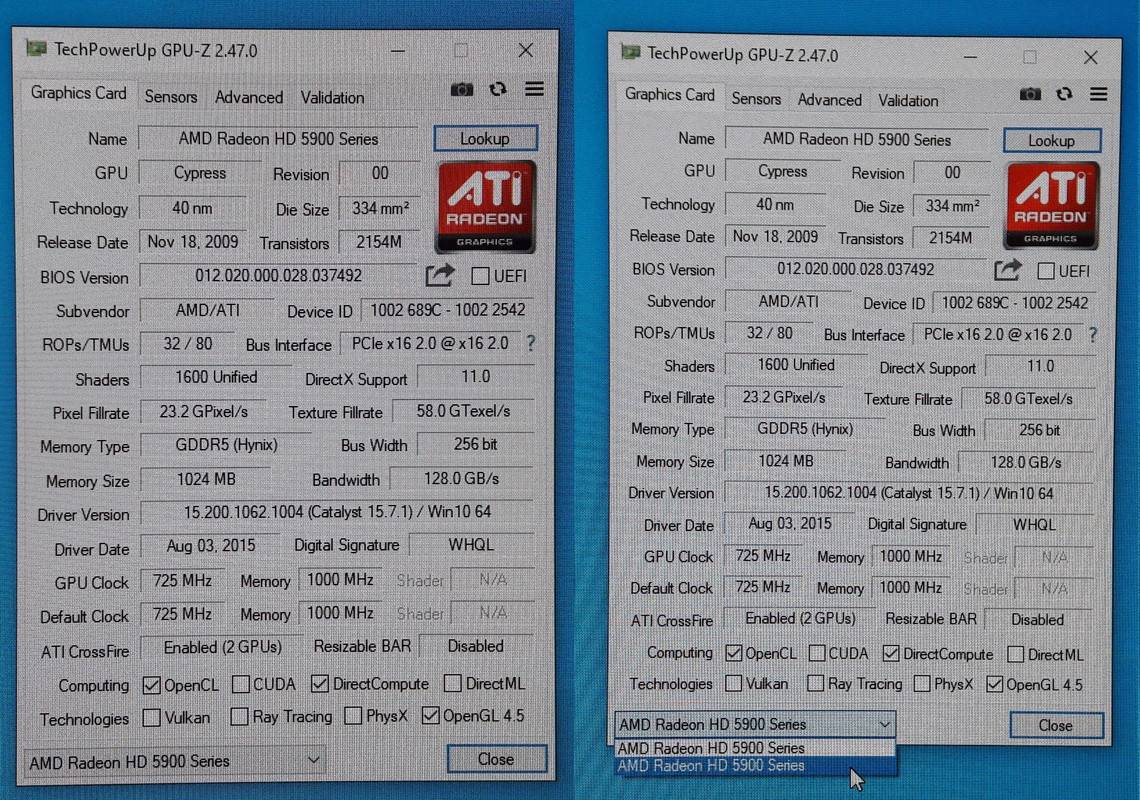Toggle the UEFI checkbox in left window
The width and height of the screenshot is (1140, 800).
480,276
